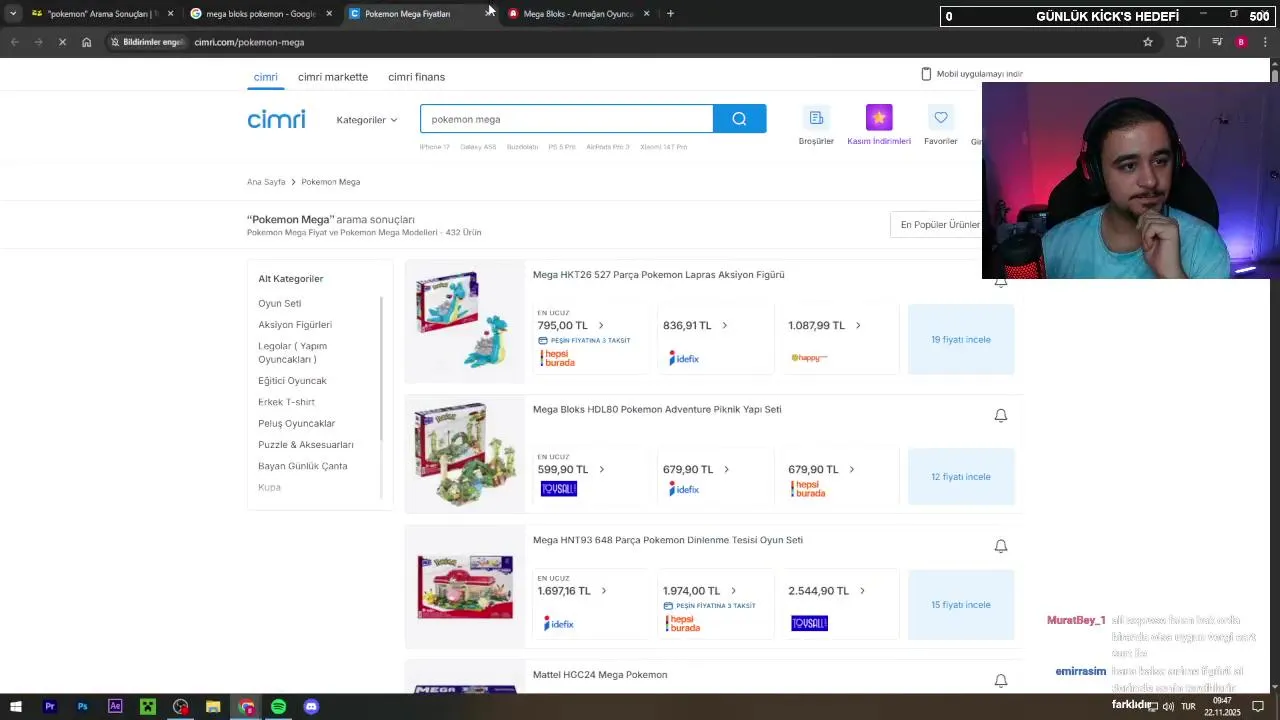Open browser tab search dropdown arrow
This screenshot has width=1280, height=720.
click(x=12, y=14)
